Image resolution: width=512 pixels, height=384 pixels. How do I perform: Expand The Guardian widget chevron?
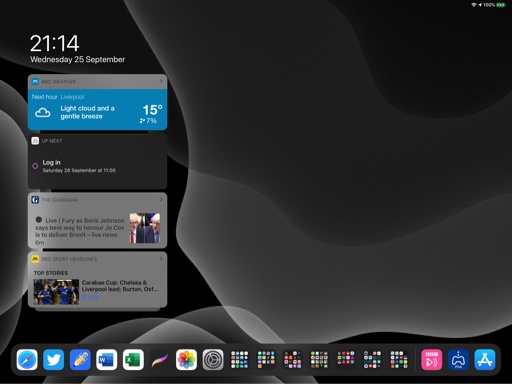click(161, 199)
